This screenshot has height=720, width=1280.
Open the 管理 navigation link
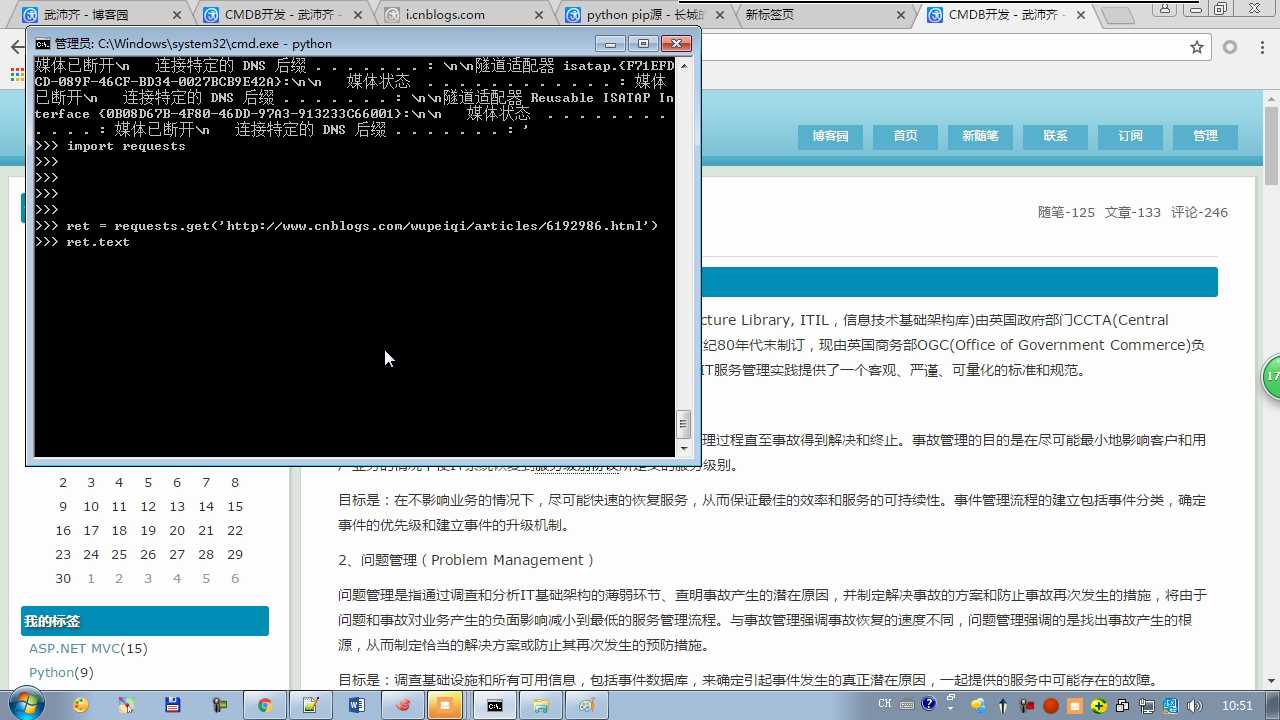click(1205, 136)
